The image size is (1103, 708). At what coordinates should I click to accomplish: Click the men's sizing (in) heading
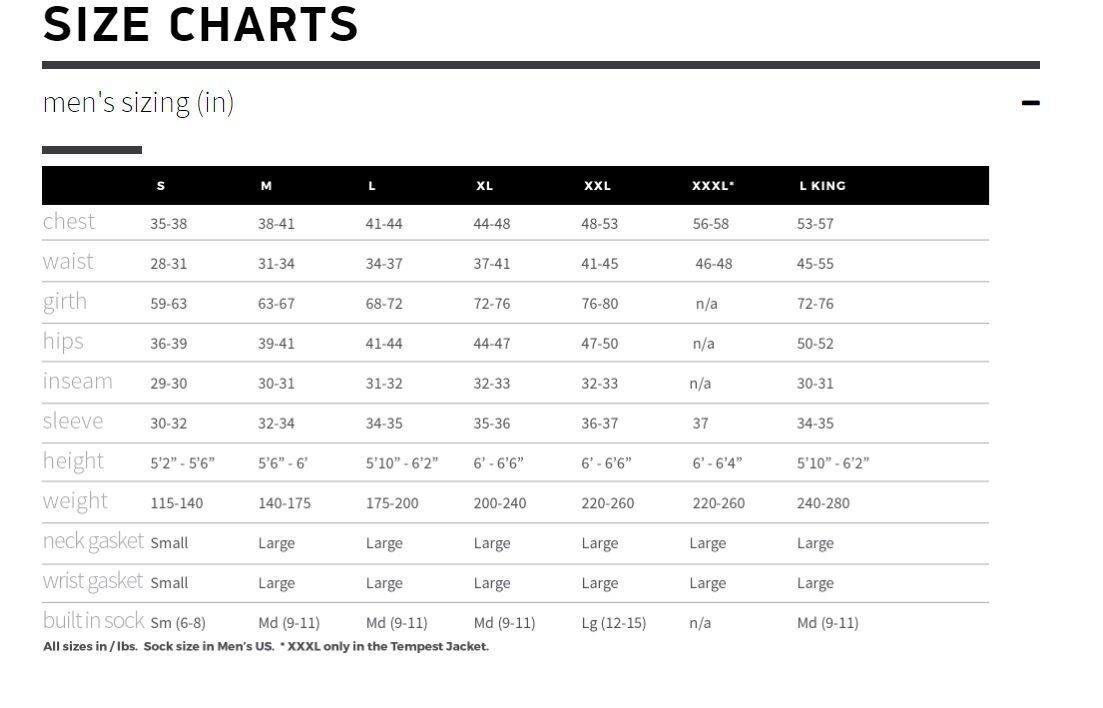tap(138, 103)
